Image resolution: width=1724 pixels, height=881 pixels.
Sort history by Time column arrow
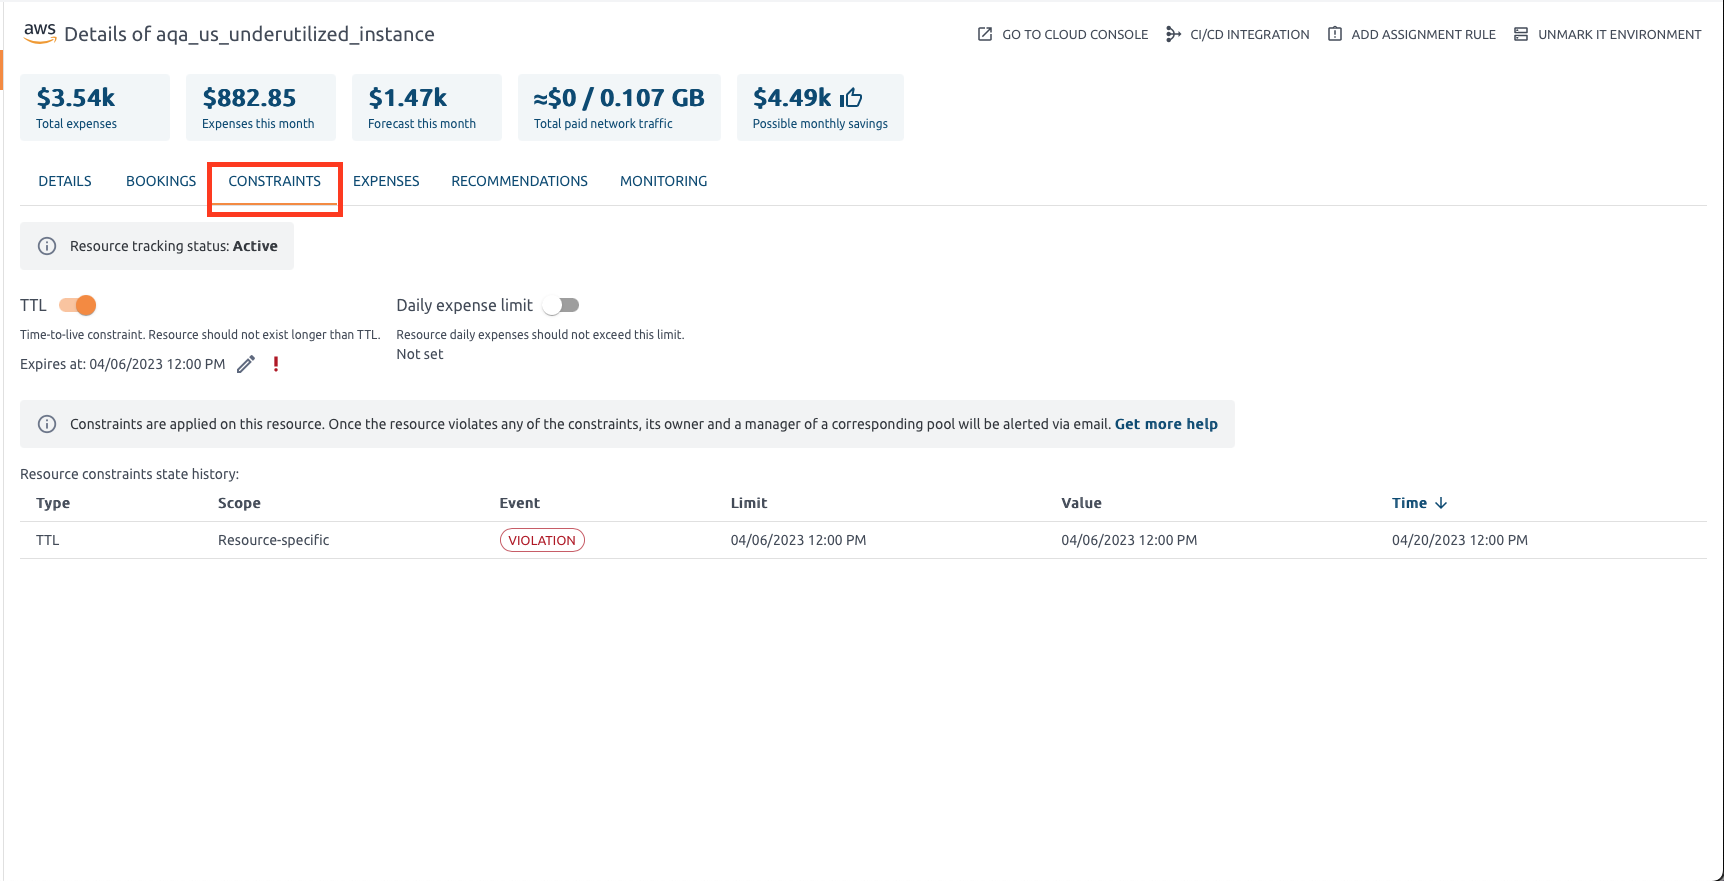pyautogui.click(x=1441, y=503)
